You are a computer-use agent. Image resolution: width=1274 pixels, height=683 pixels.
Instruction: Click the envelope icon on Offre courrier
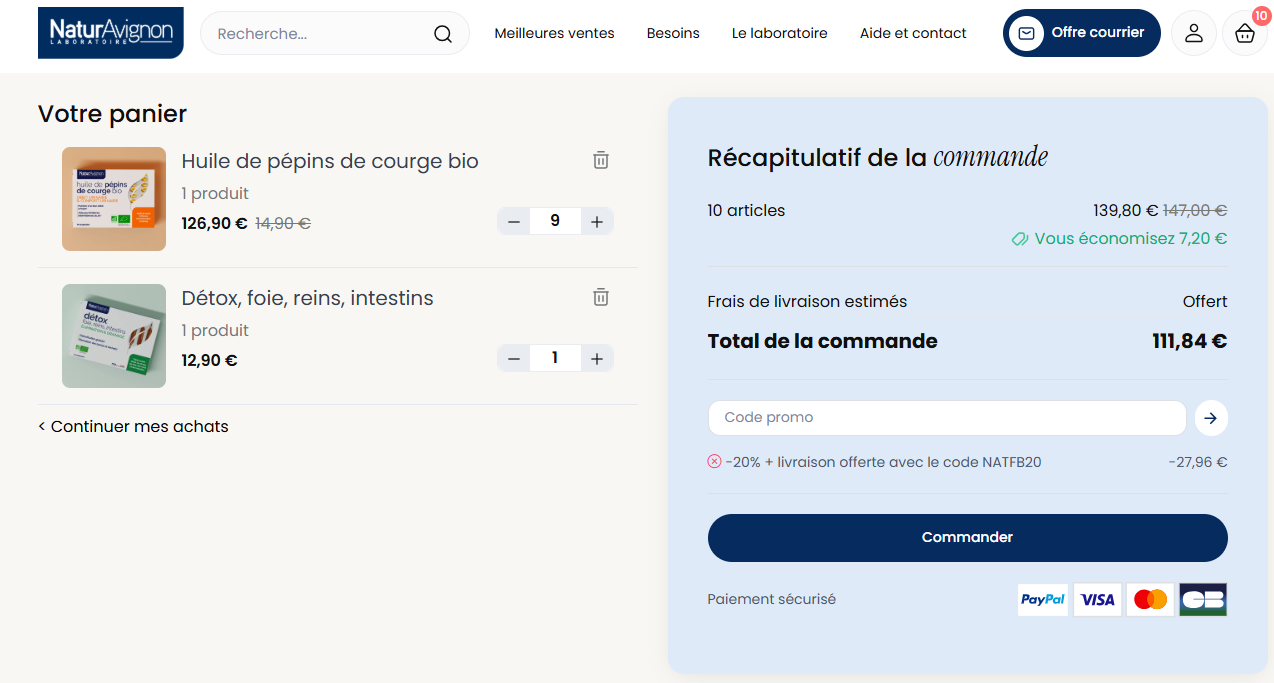click(1027, 32)
